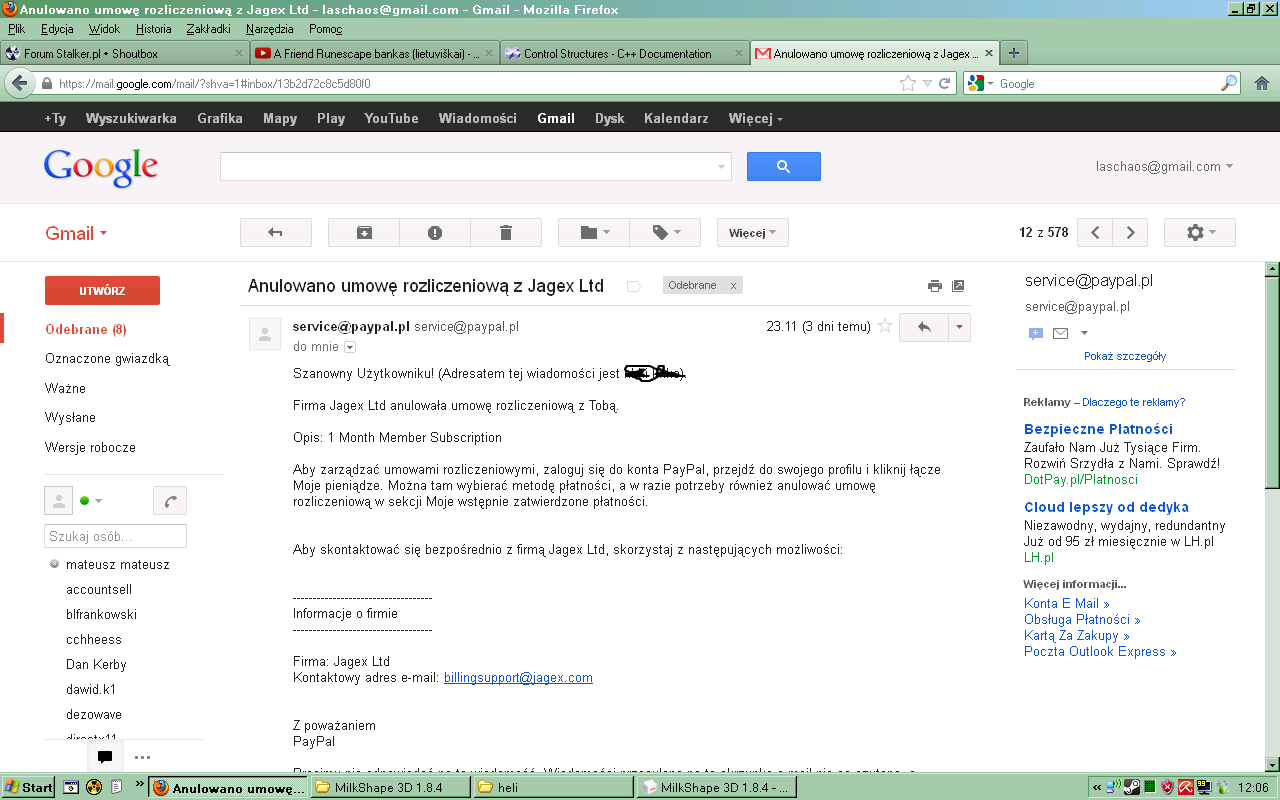Open Oznaczone gwiazdką folder

[x=107, y=358]
